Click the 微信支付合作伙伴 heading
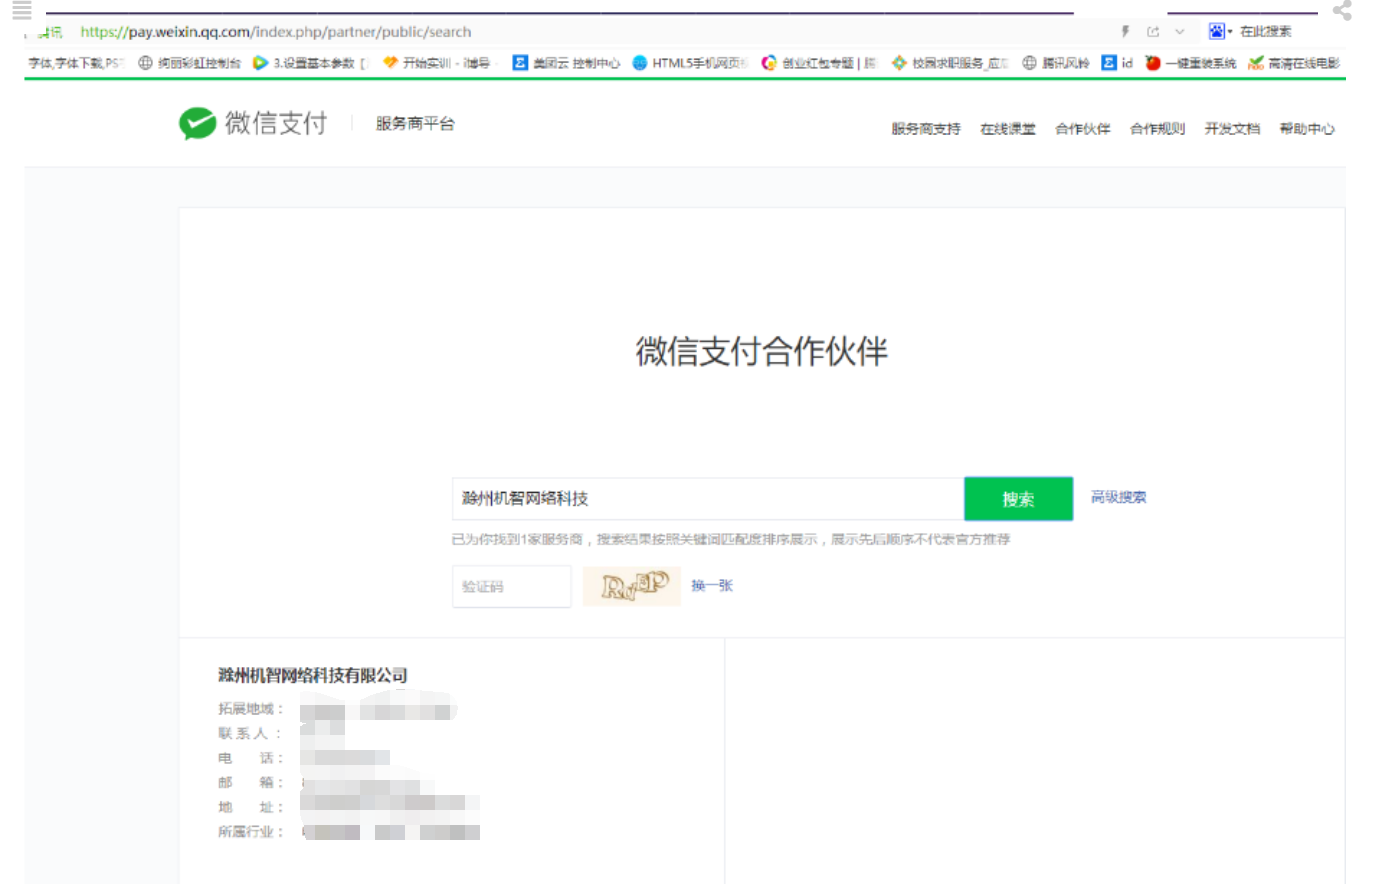1375x884 pixels. click(x=762, y=351)
